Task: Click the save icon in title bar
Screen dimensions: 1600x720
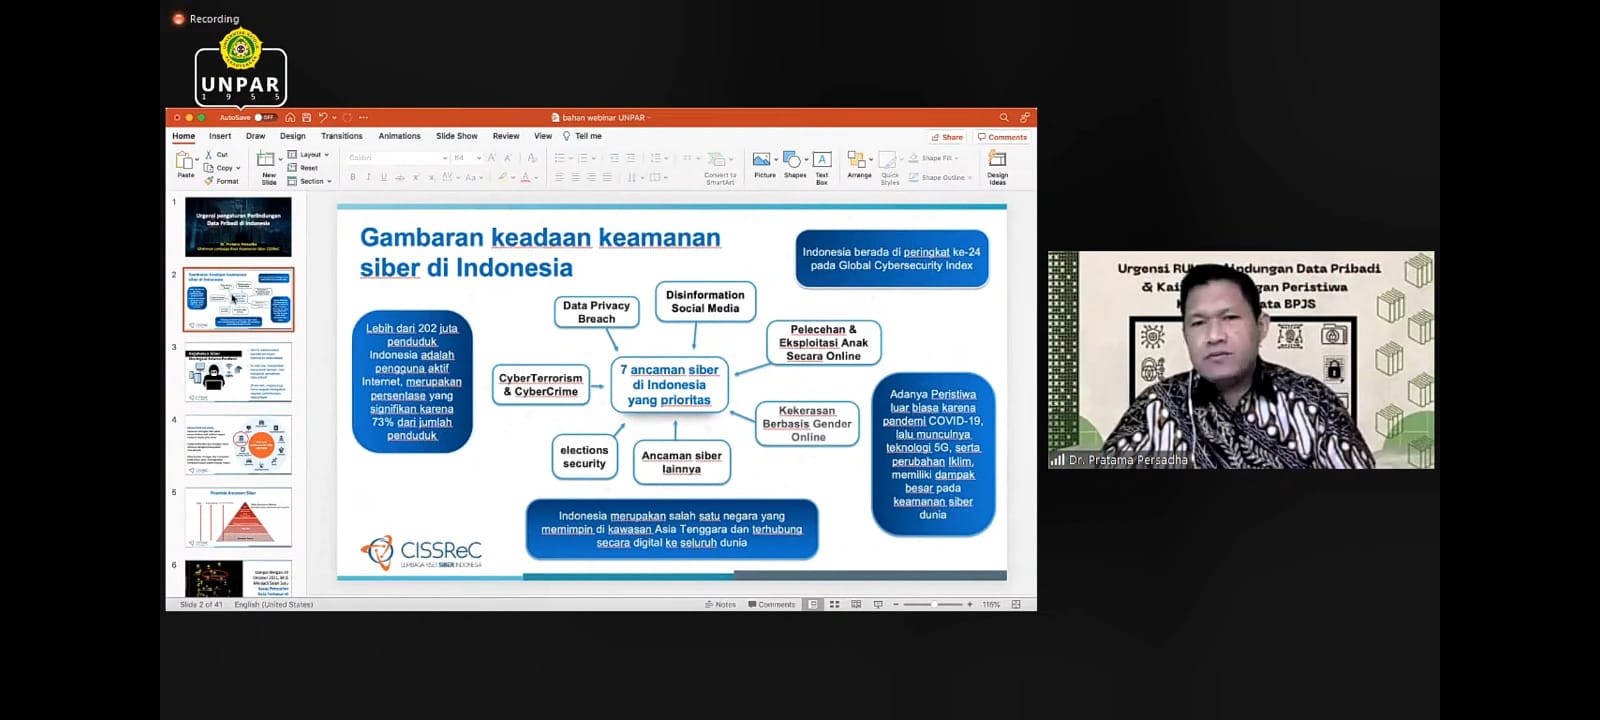Action: coord(306,118)
